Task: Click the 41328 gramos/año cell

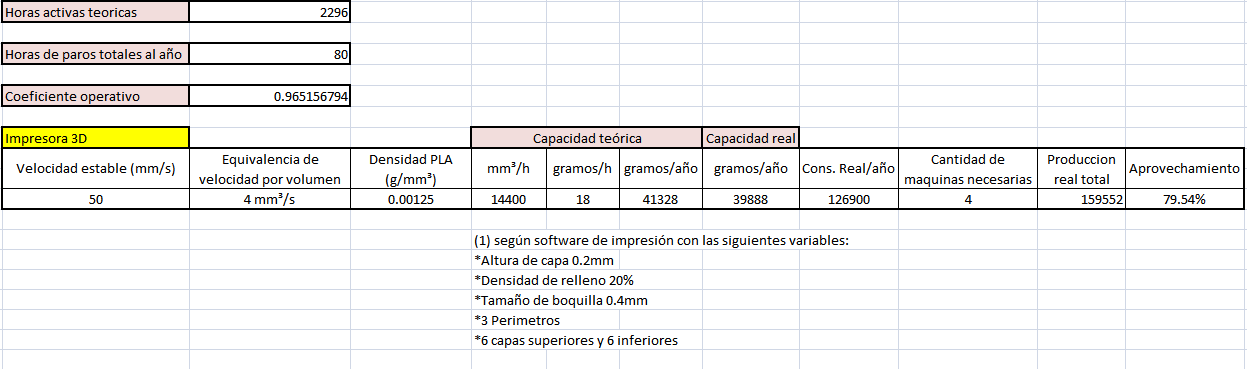Action: click(x=660, y=199)
